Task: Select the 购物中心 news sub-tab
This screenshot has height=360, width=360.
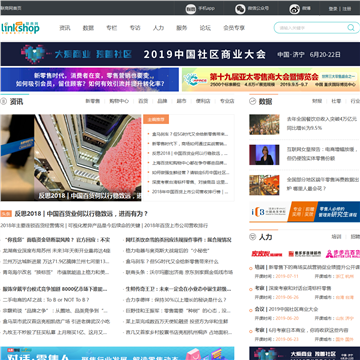Action: 119,101
